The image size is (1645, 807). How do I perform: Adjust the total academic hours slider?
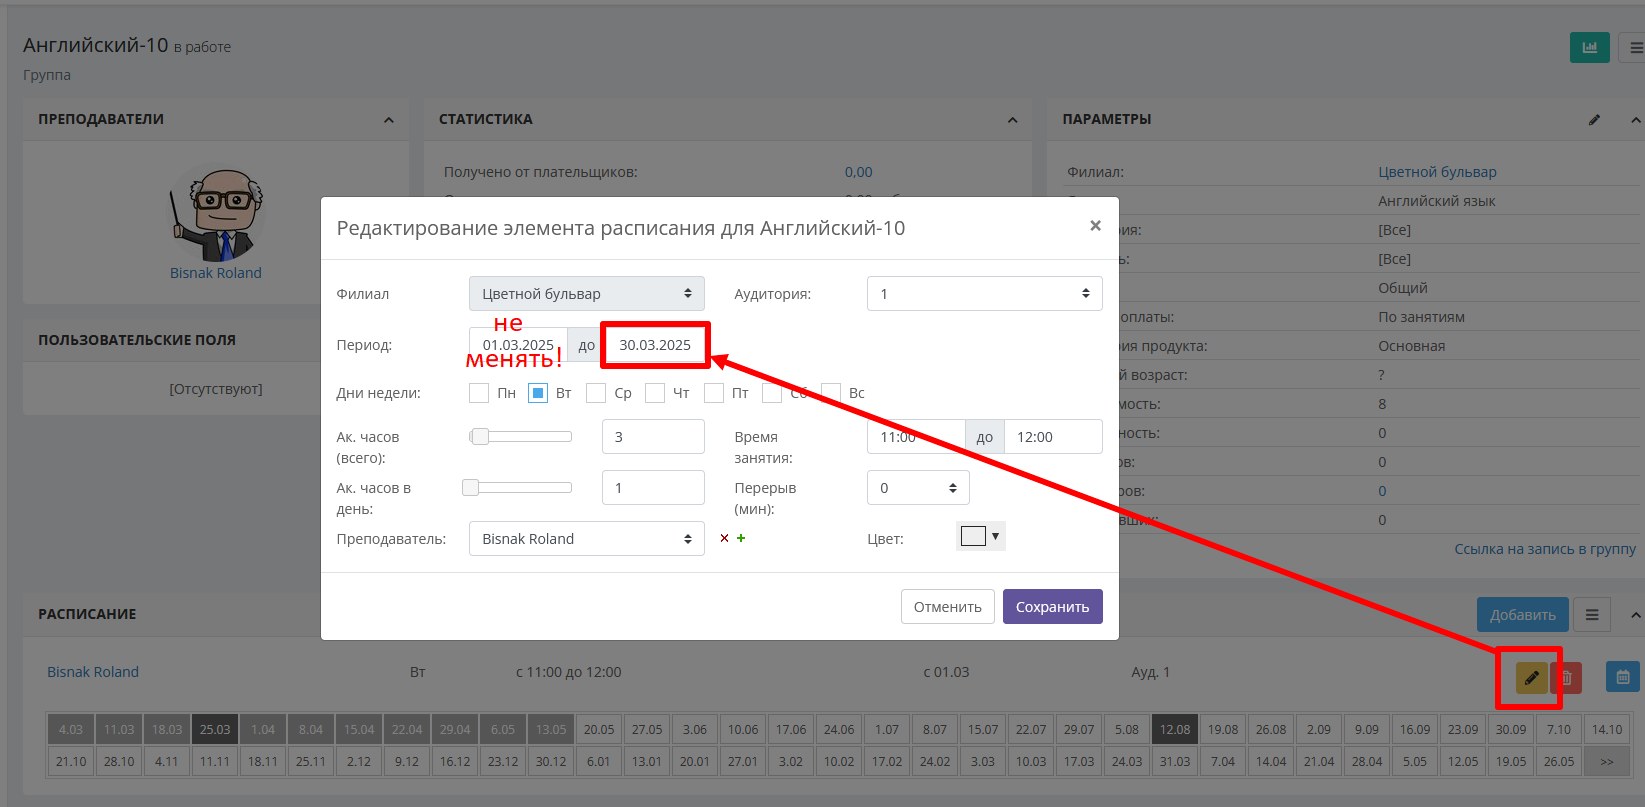[x=521, y=436]
